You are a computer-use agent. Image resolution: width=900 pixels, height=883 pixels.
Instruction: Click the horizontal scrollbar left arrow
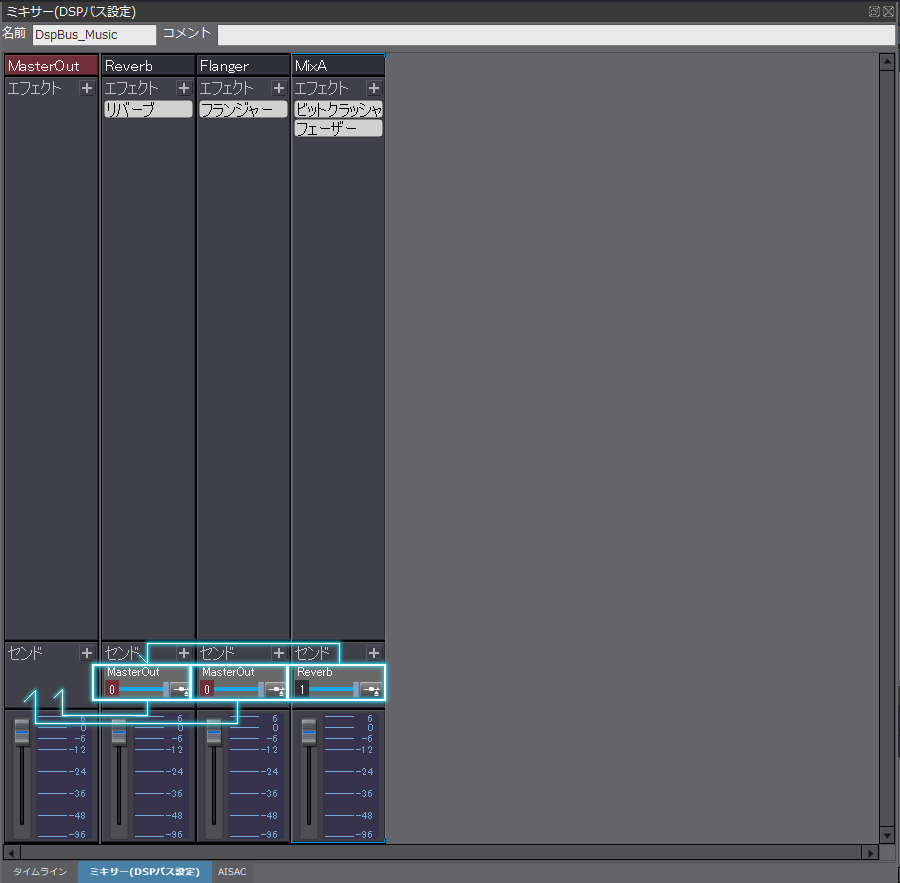tap(11, 853)
